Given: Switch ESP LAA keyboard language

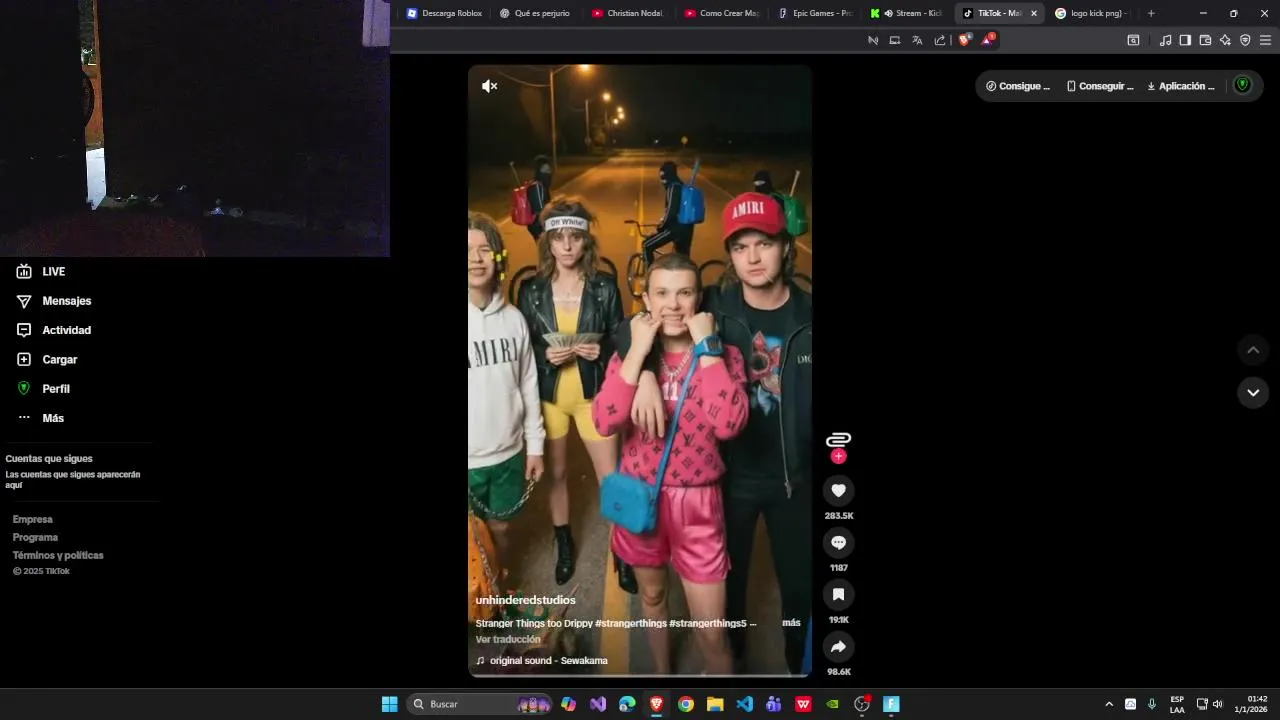Looking at the screenshot, I should click(1177, 704).
